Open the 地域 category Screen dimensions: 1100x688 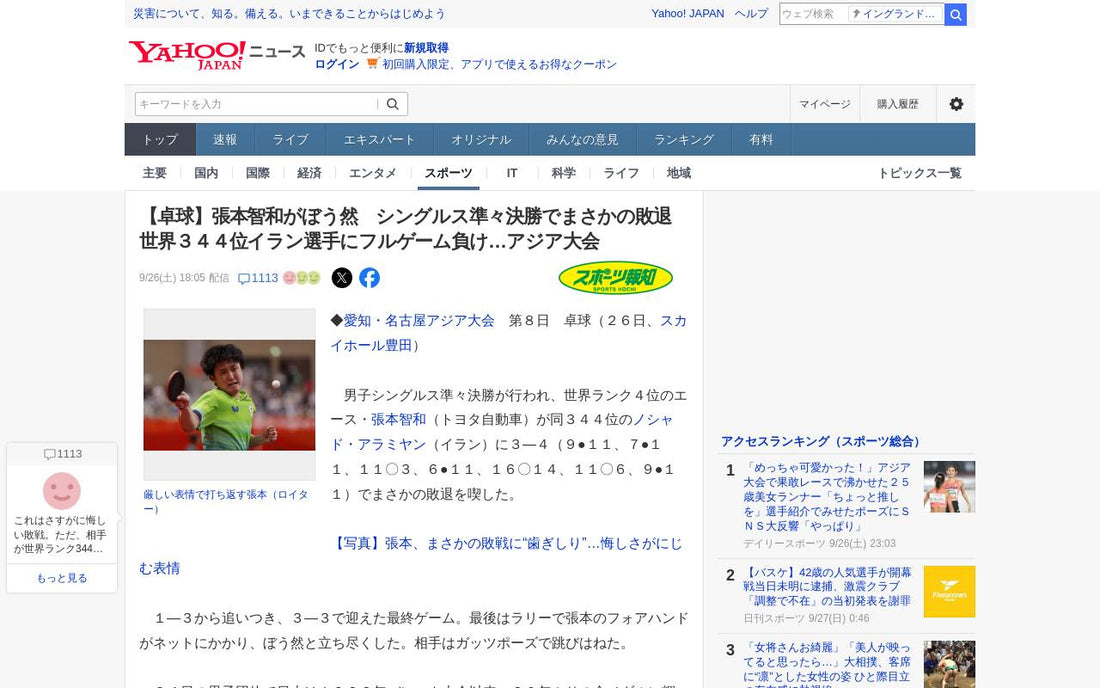[678, 173]
